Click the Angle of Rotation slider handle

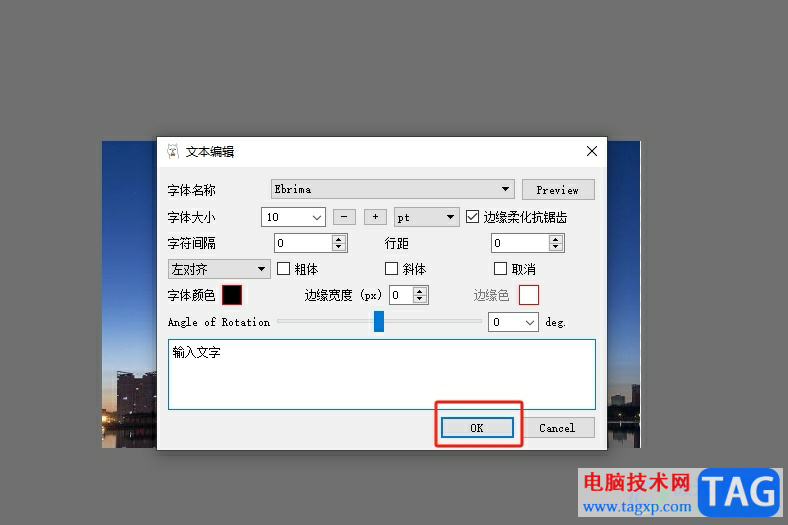click(x=379, y=322)
